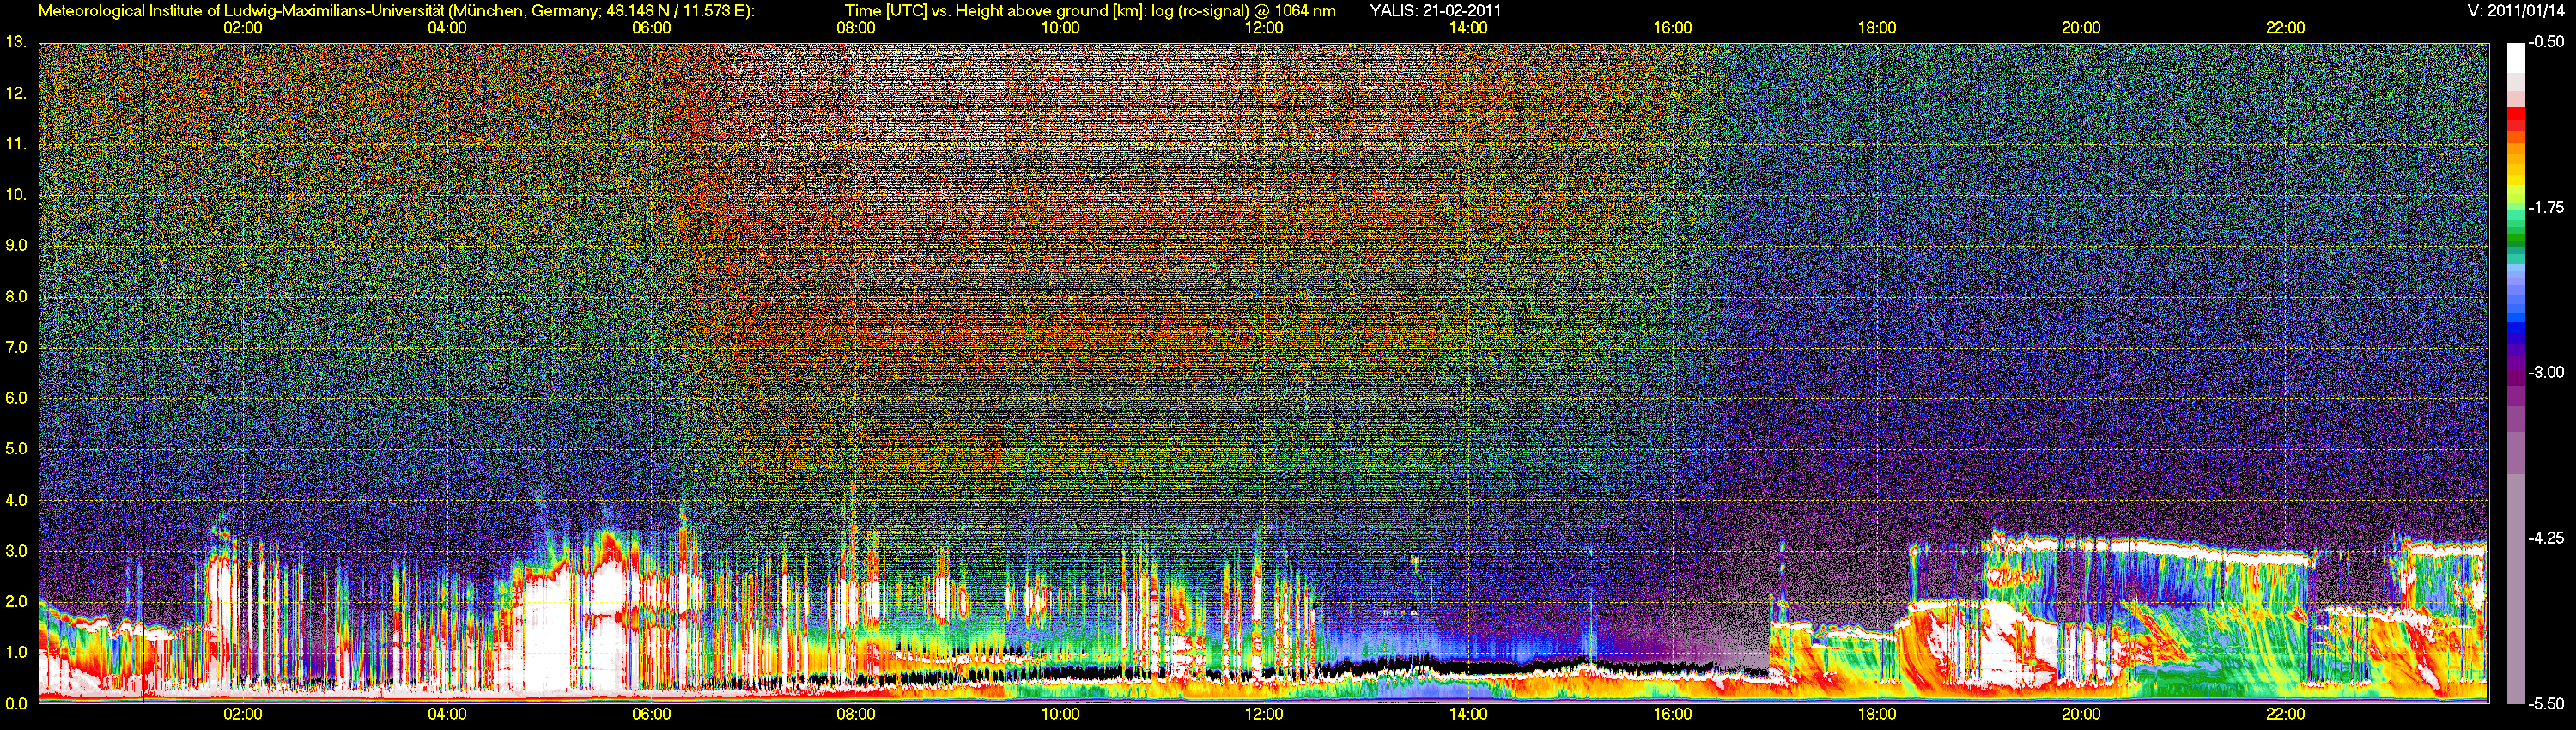2576x730 pixels.
Task: Pick the 12. height axis label
Action: coord(16,93)
